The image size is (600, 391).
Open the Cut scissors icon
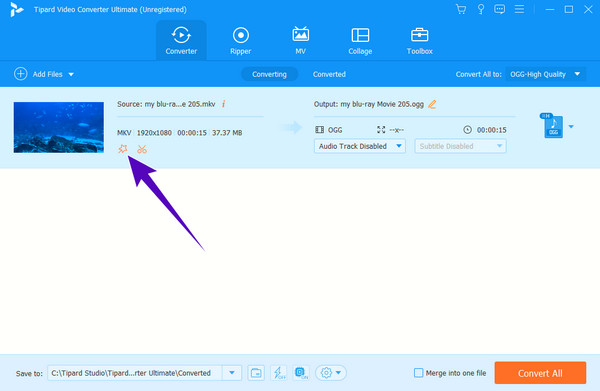142,149
